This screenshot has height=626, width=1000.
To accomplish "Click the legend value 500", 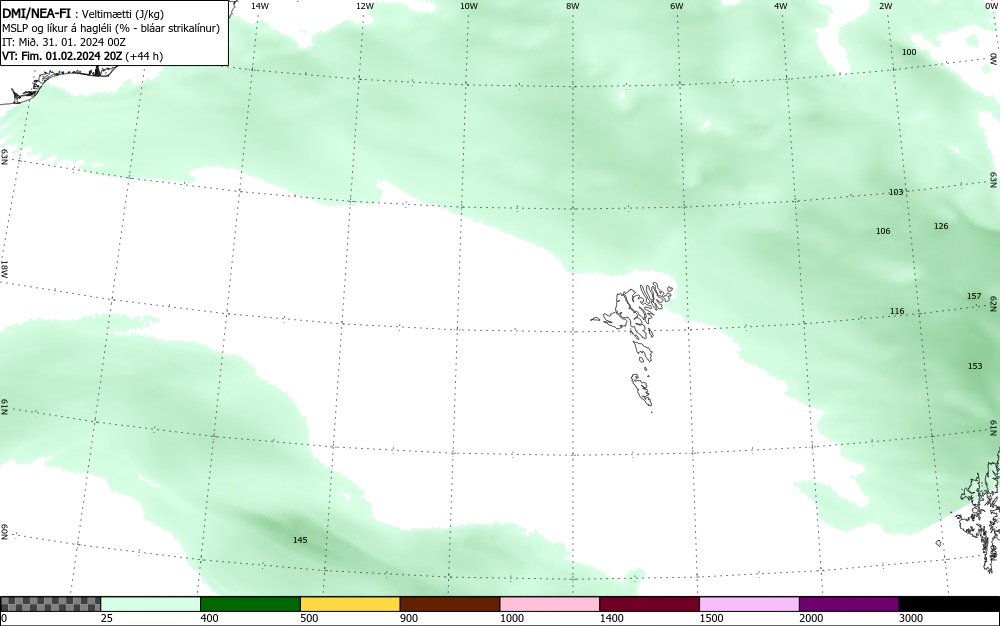I will click(309, 618).
